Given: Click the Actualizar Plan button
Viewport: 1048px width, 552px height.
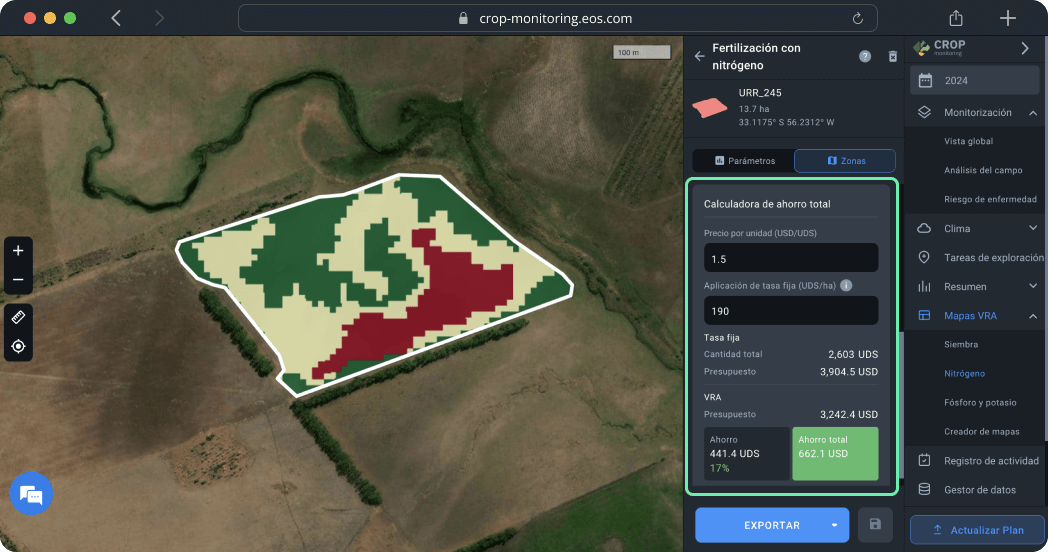Looking at the screenshot, I should (977, 530).
